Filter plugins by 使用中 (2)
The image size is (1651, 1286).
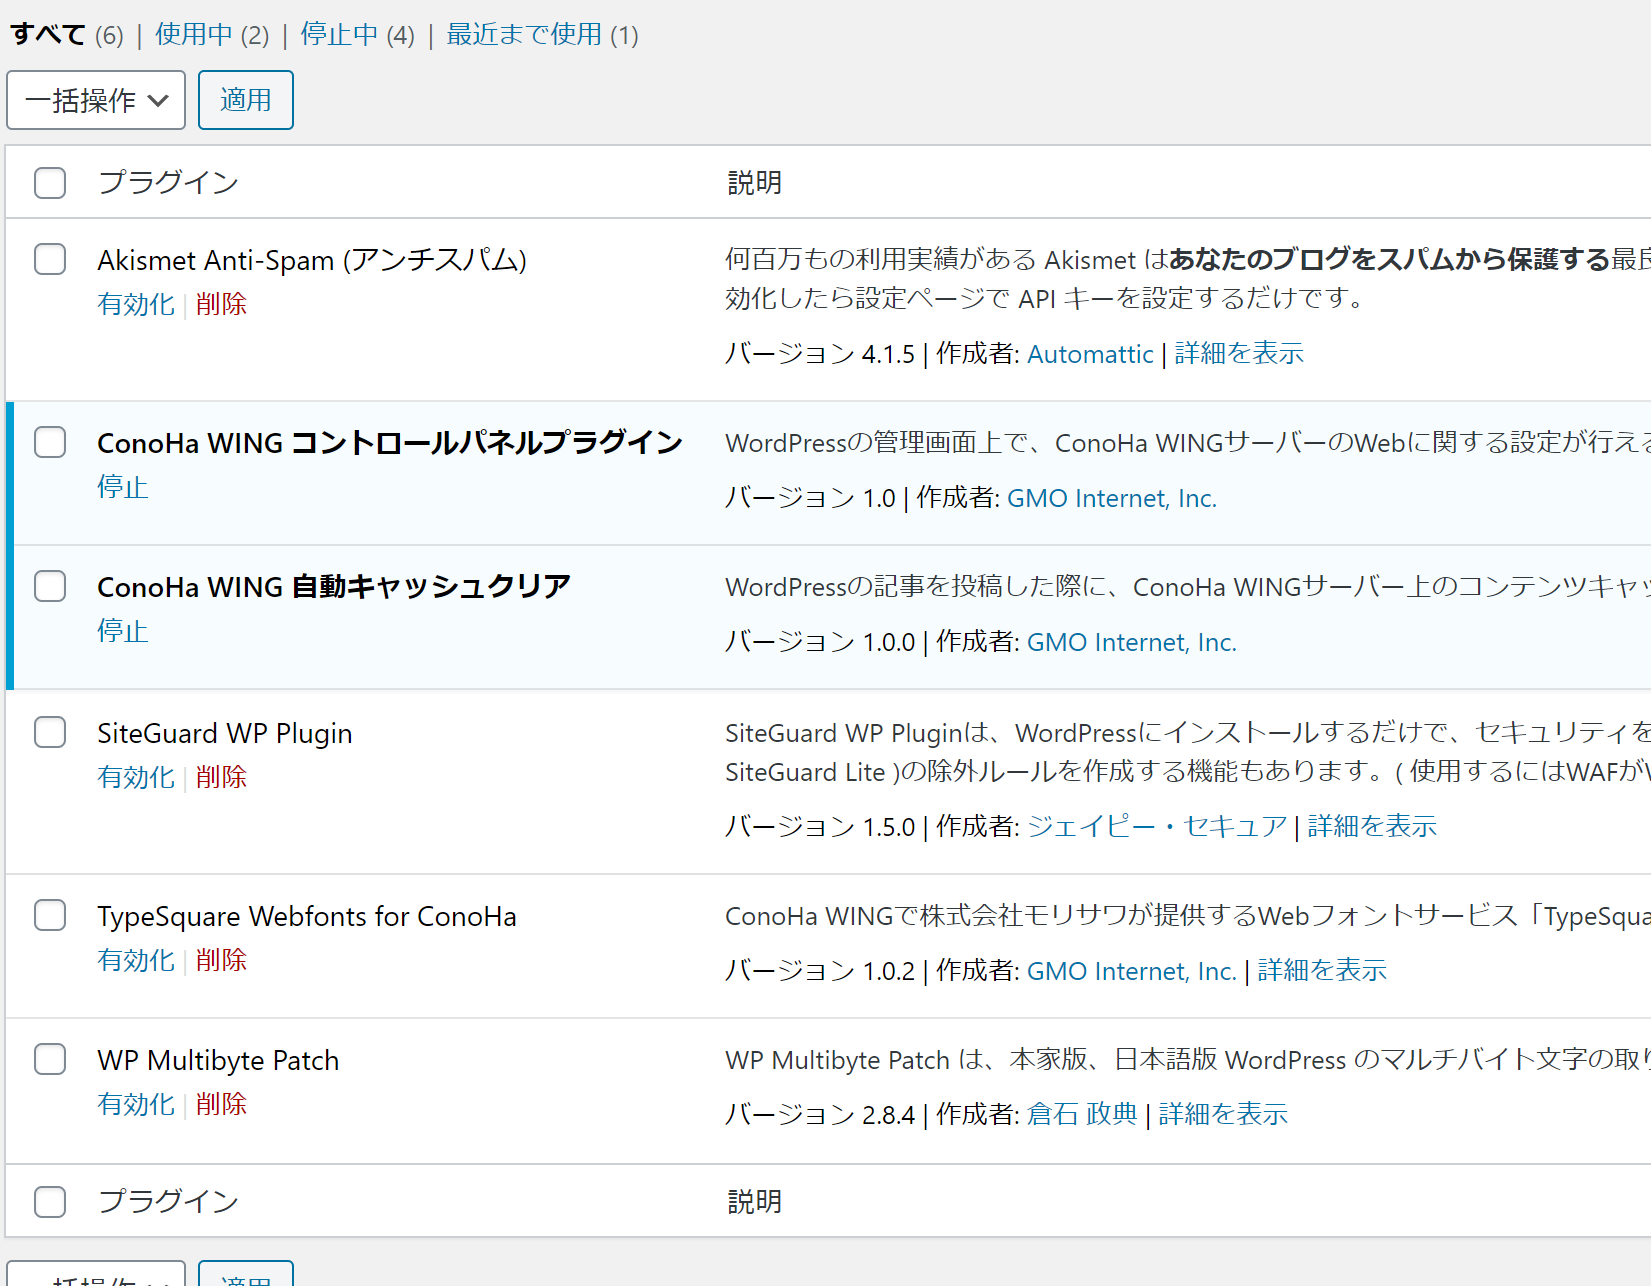[212, 35]
